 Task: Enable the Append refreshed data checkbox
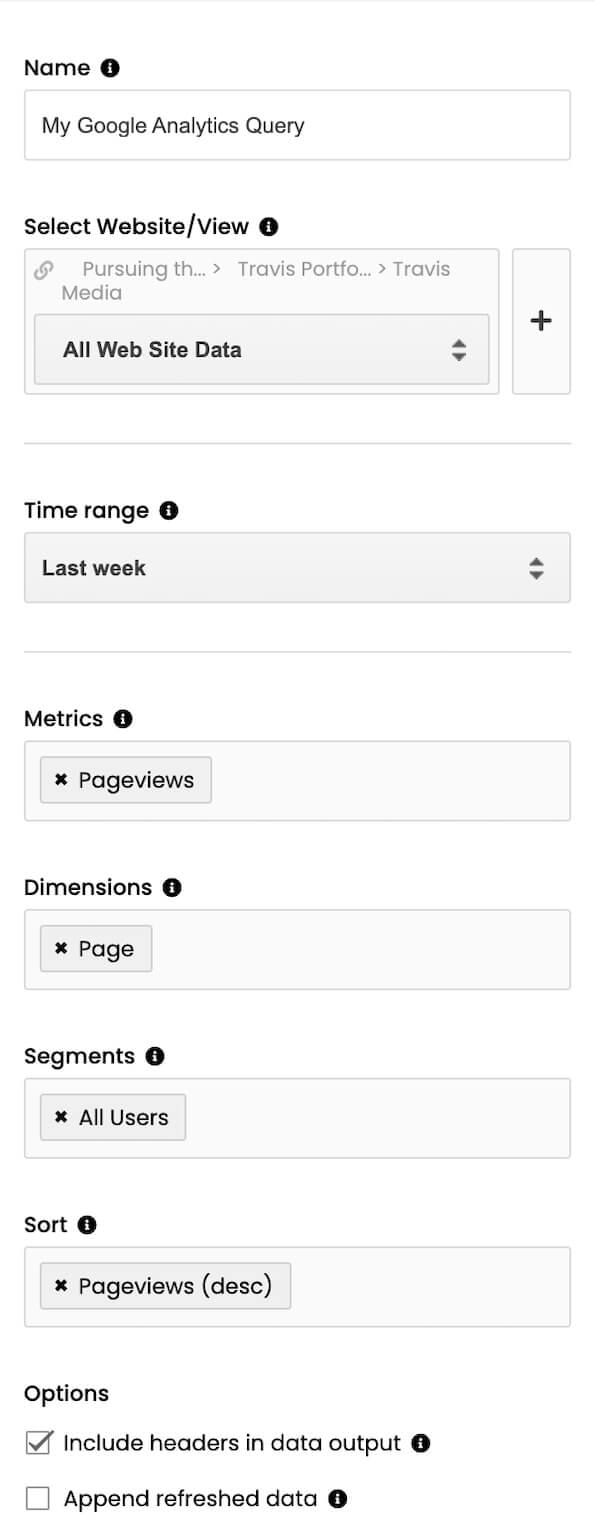tap(38, 1498)
